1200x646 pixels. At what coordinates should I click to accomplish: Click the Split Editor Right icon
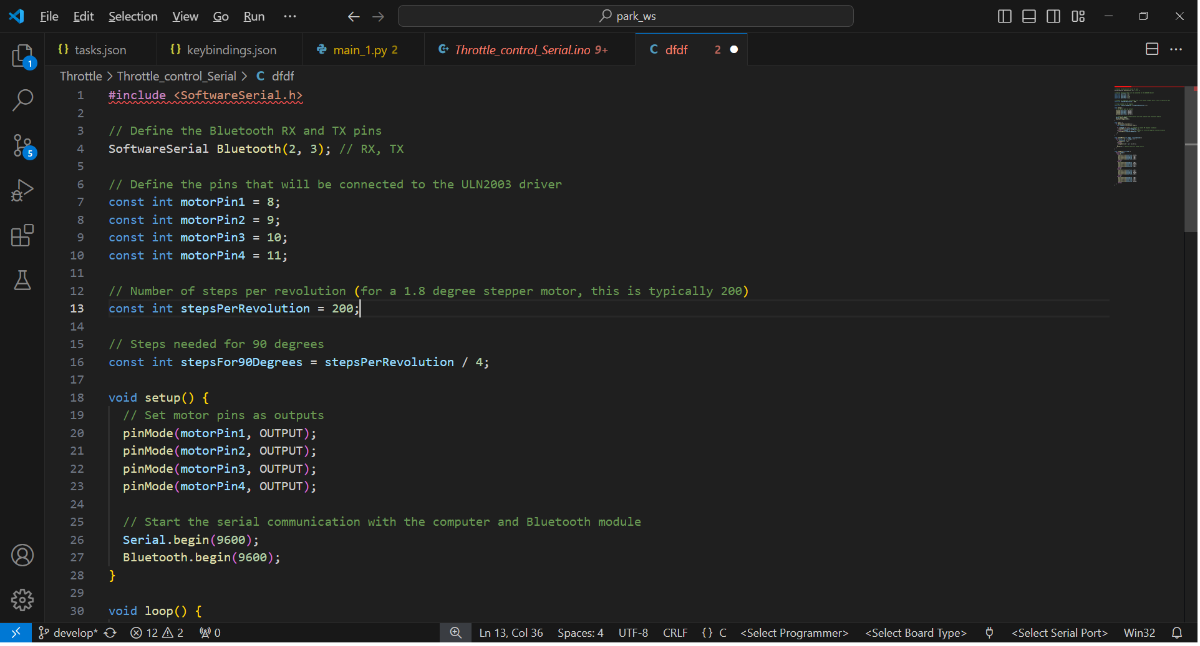1152,49
